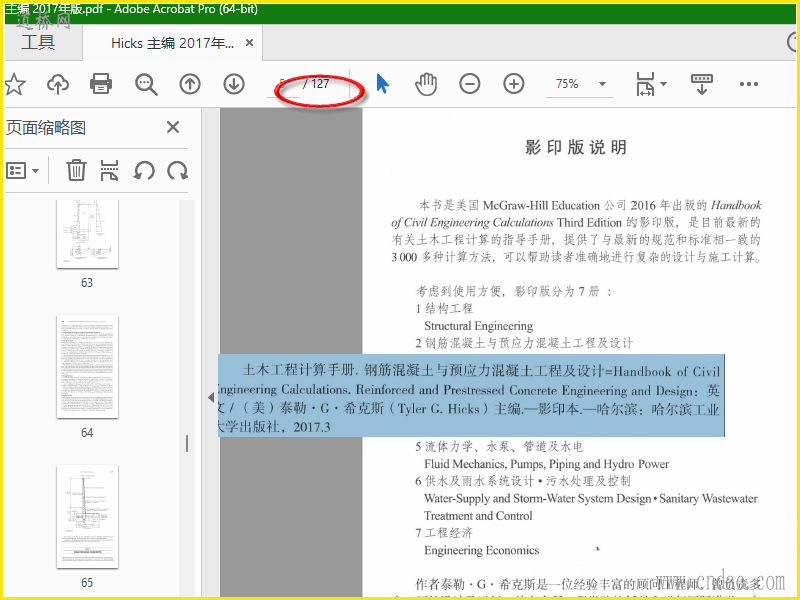Screen dimensions: 800x600
Task: Click the line Fluid Mechanics, Pumps, Piping
Action: click(546, 464)
